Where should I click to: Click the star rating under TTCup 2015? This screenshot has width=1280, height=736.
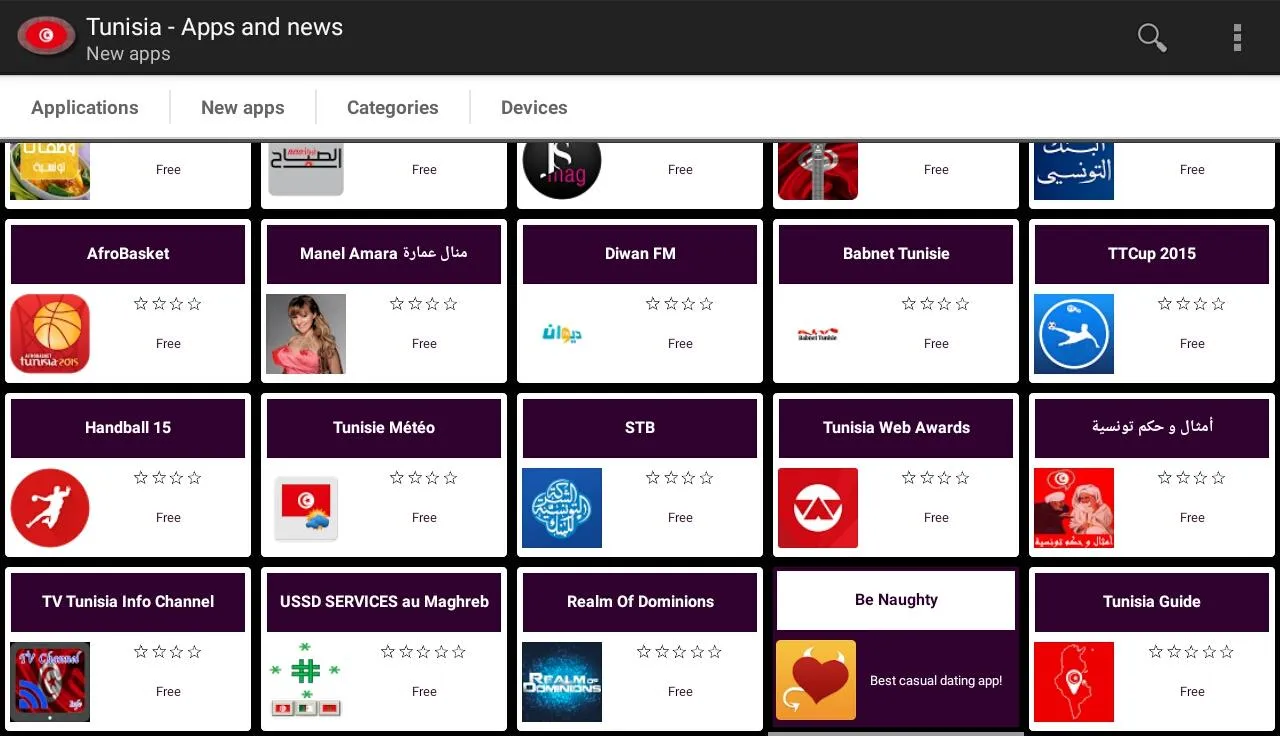(1191, 304)
